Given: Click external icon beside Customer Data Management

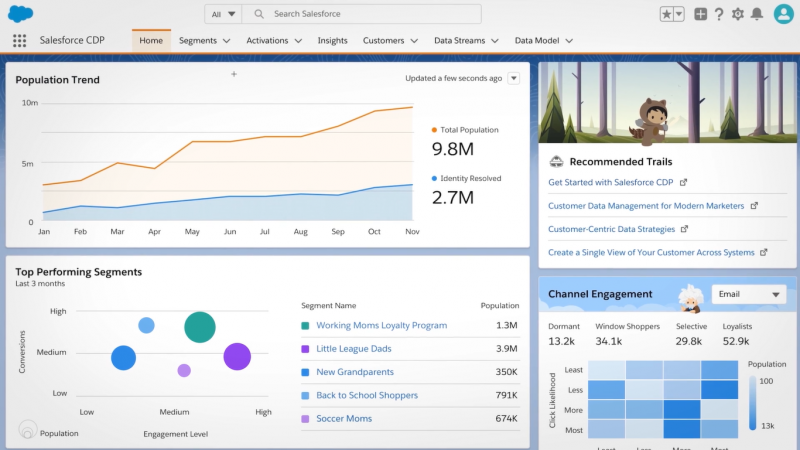Looking at the screenshot, I should 755,206.
